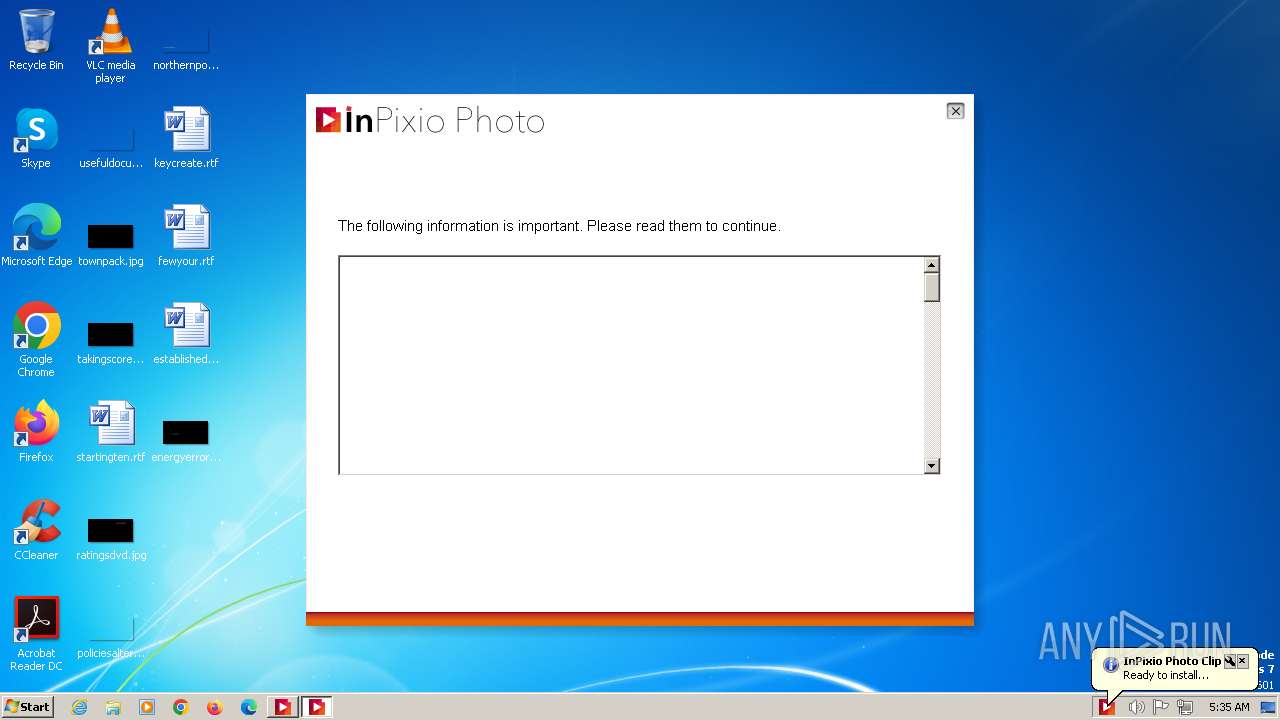Image resolution: width=1280 pixels, height=720 pixels.
Task: Select the Google Chrome desktop shortcut
Action: [x=36, y=340]
